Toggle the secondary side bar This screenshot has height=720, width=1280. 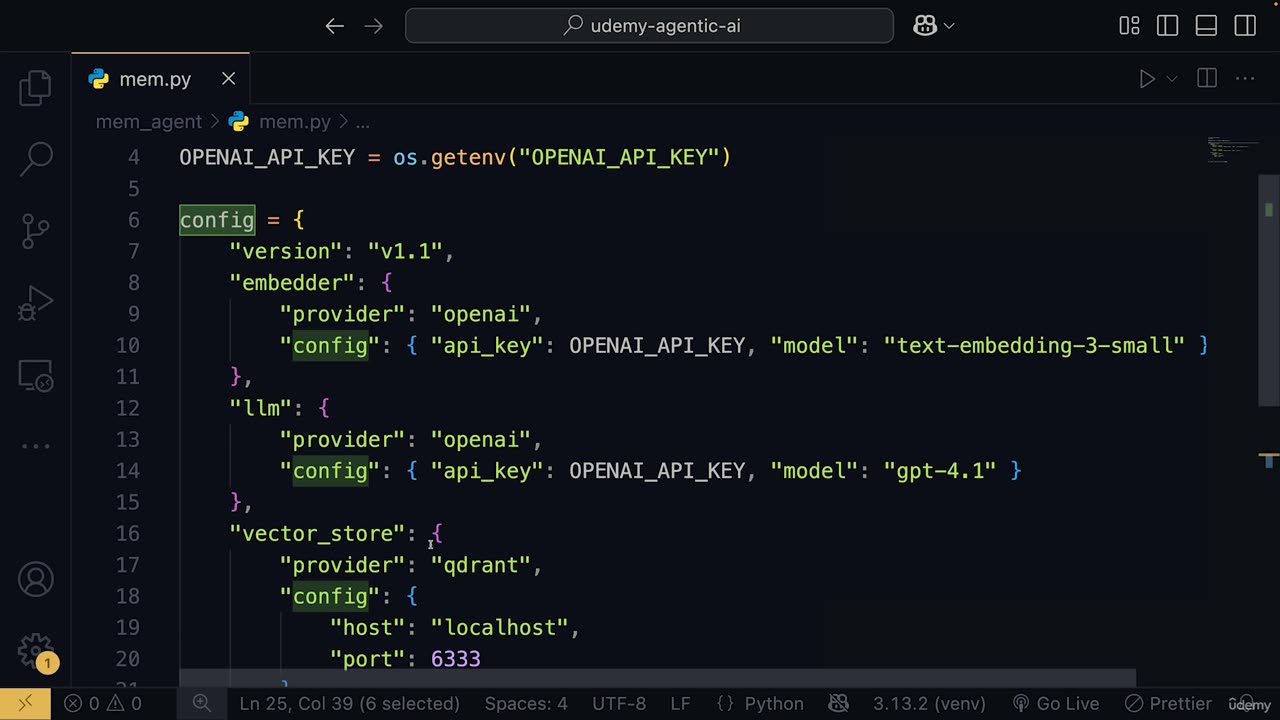tap(1245, 26)
